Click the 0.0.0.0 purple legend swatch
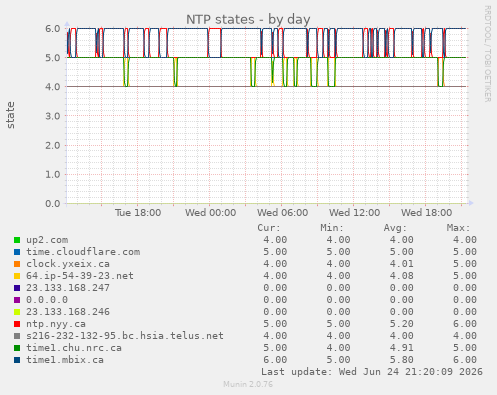 [x=17, y=300]
